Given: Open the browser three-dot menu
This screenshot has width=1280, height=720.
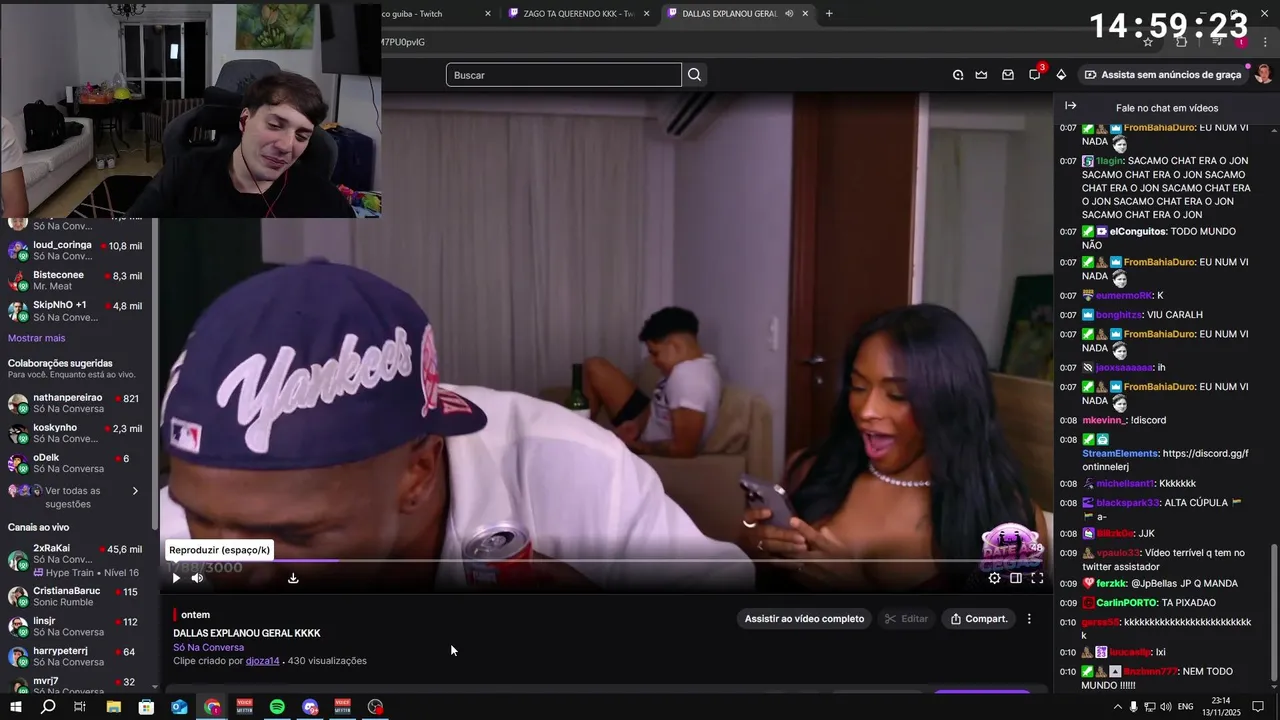Looking at the screenshot, I should click(x=1267, y=42).
